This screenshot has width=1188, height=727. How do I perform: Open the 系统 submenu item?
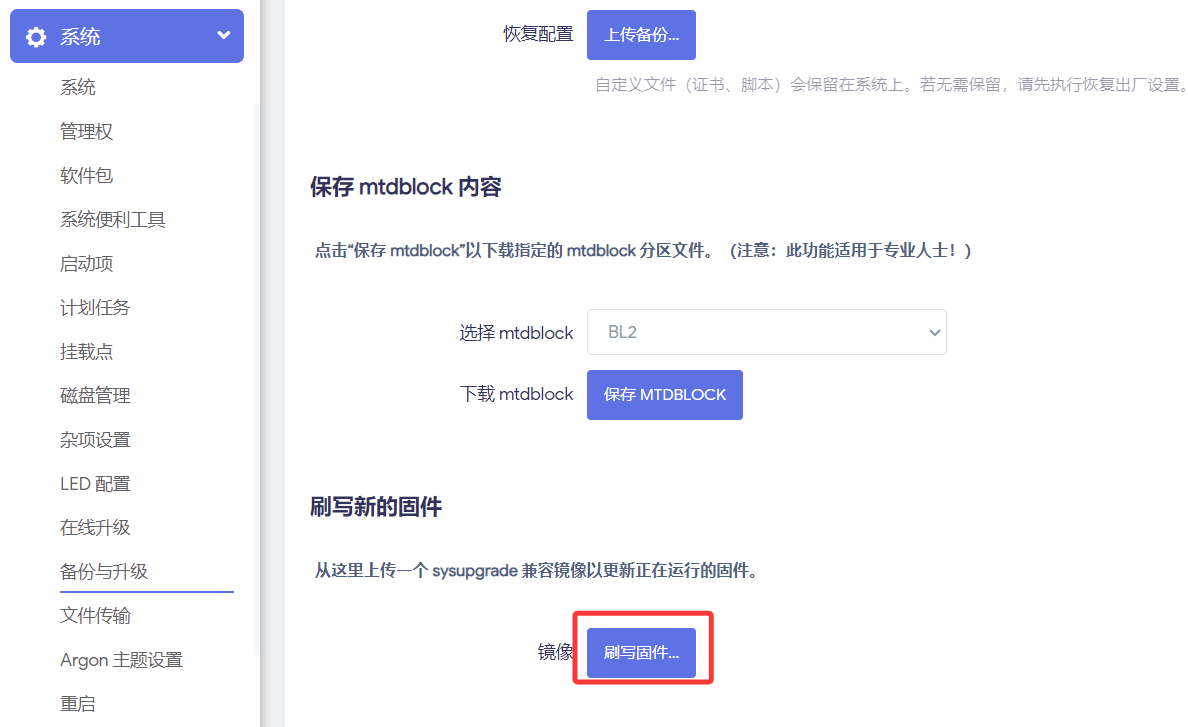click(x=78, y=88)
